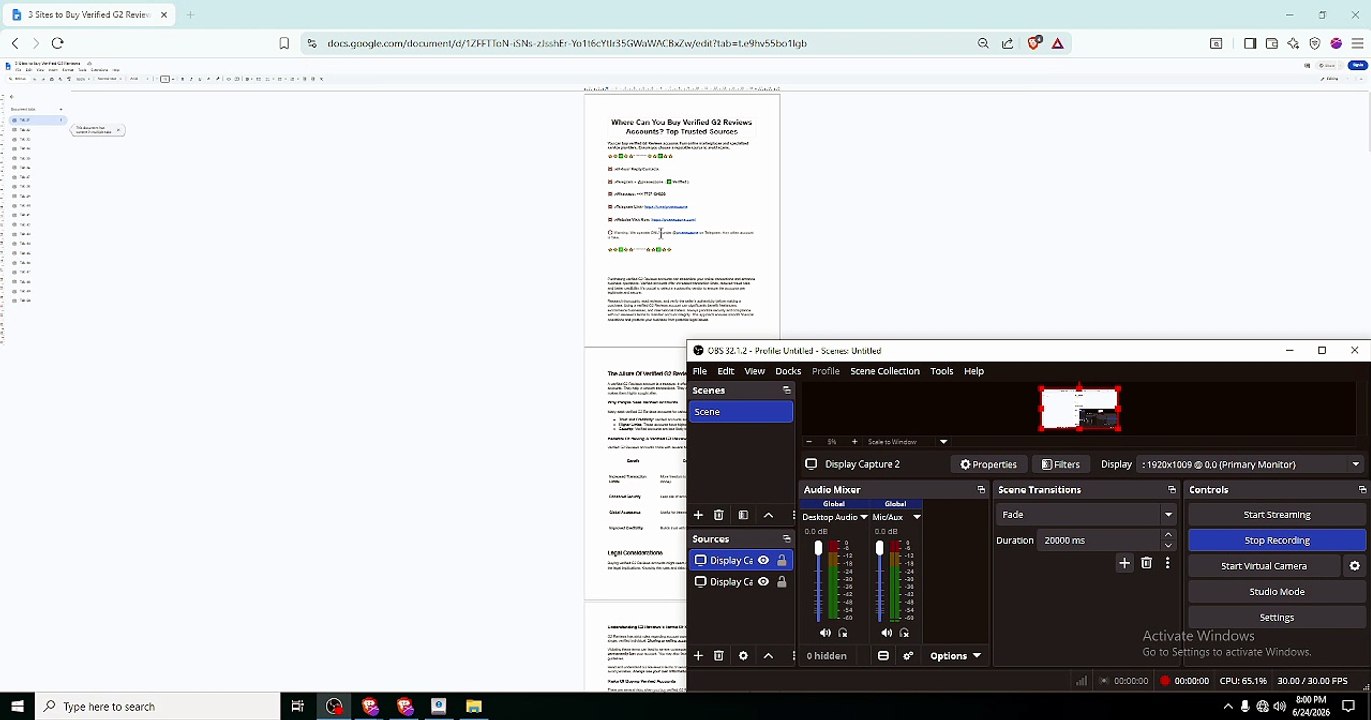This screenshot has width=1371, height=720.
Task: Switch audio mixer layout icon
Action: pyautogui.click(x=883, y=656)
